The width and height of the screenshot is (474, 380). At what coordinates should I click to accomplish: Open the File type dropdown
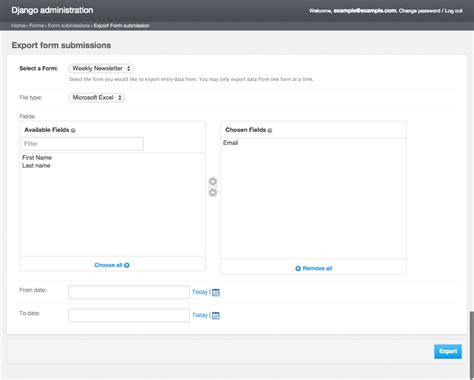point(96,98)
